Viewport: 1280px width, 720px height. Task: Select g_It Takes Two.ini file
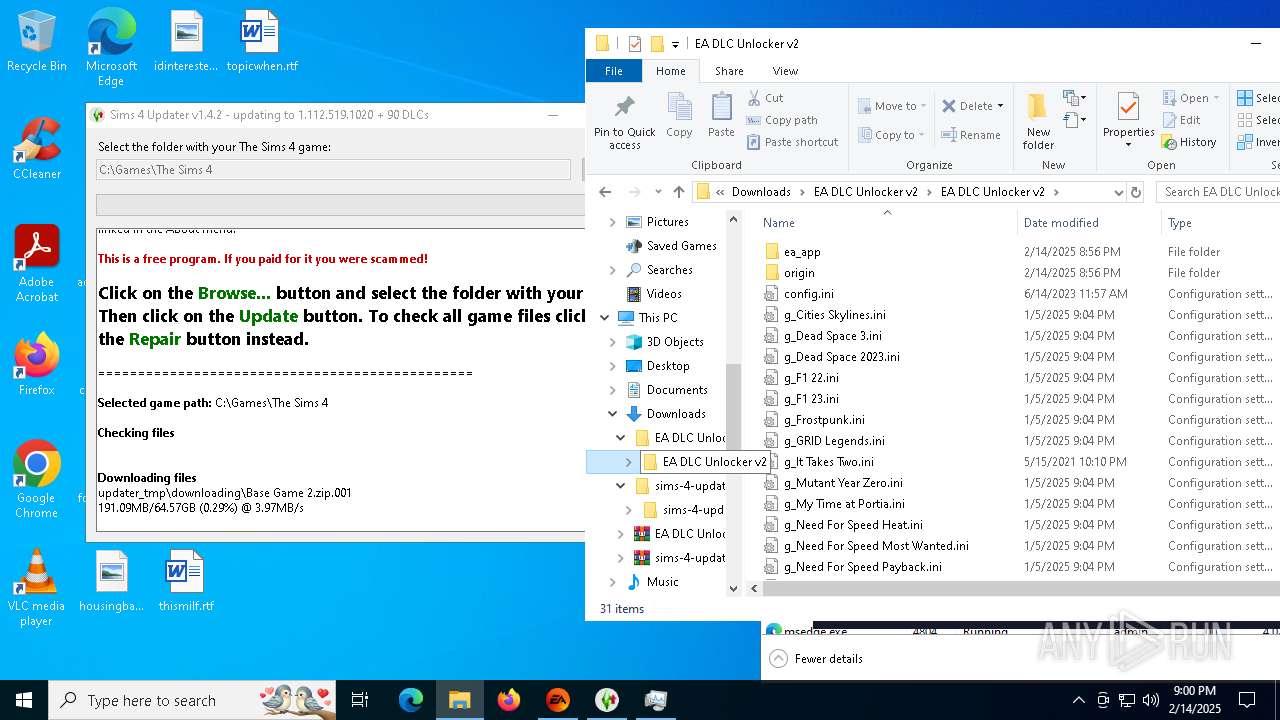828,462
